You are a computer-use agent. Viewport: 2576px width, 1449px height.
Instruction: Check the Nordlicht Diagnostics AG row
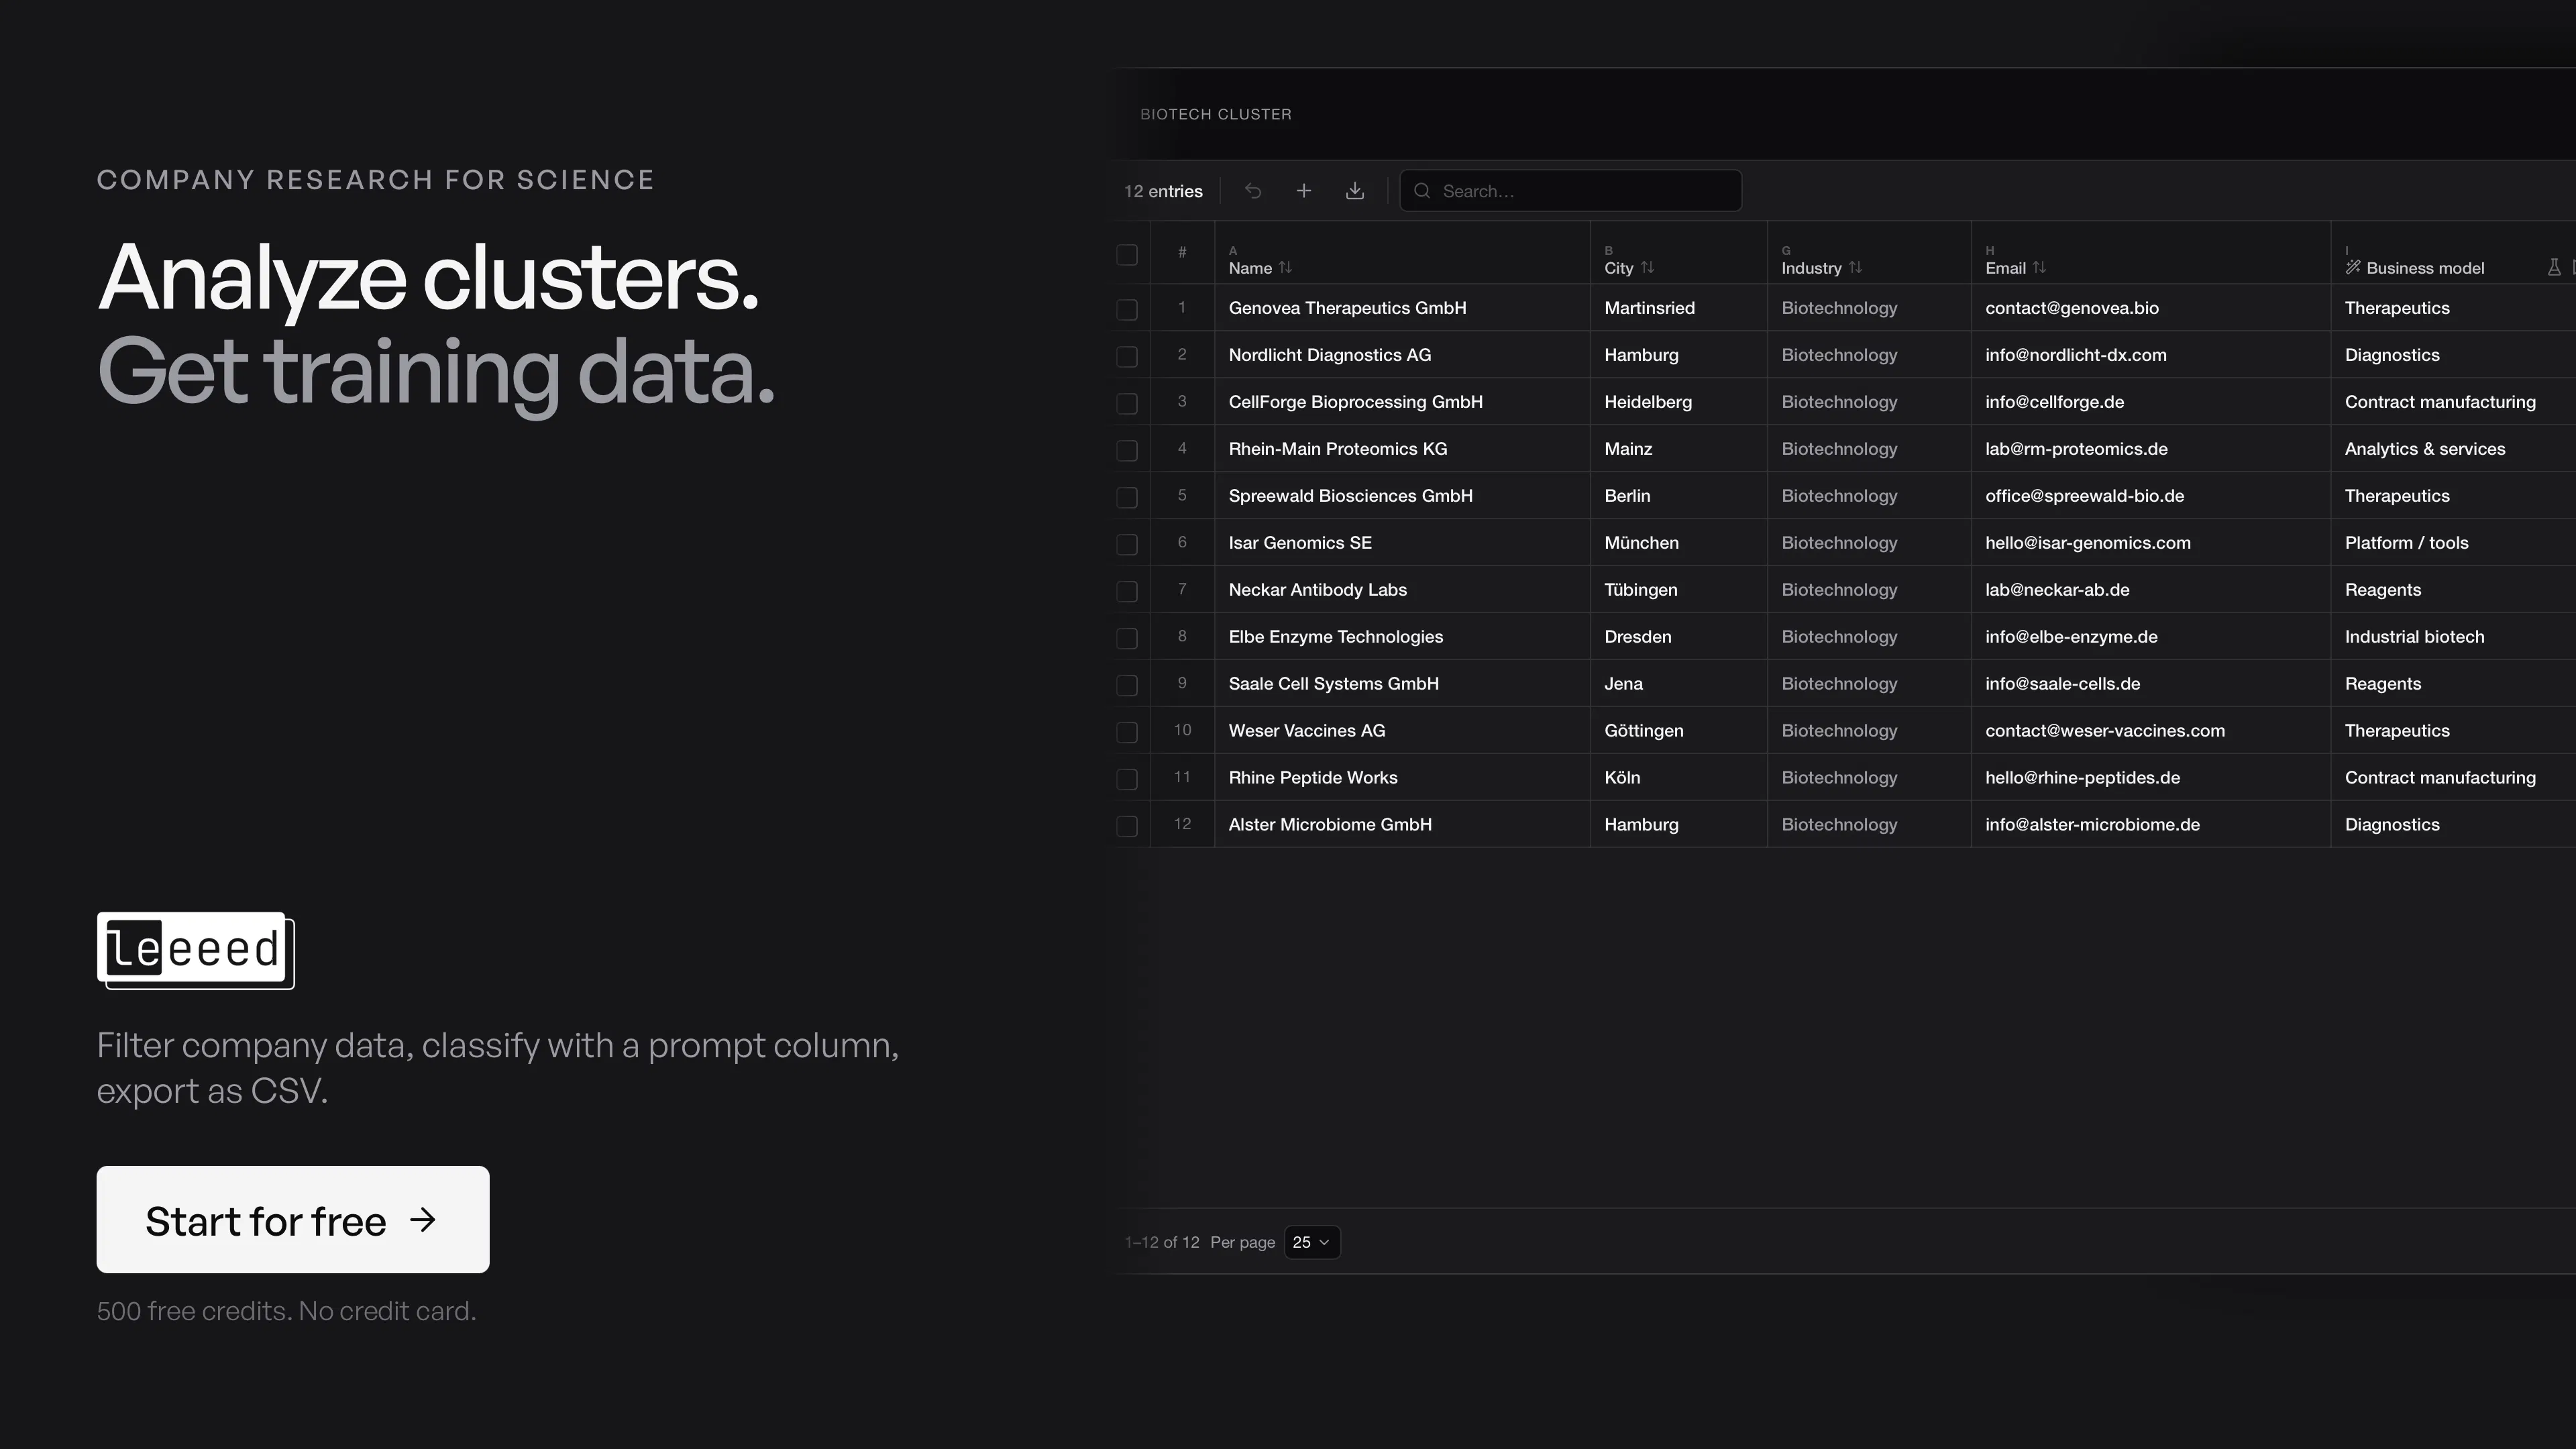coord(1127,357)
